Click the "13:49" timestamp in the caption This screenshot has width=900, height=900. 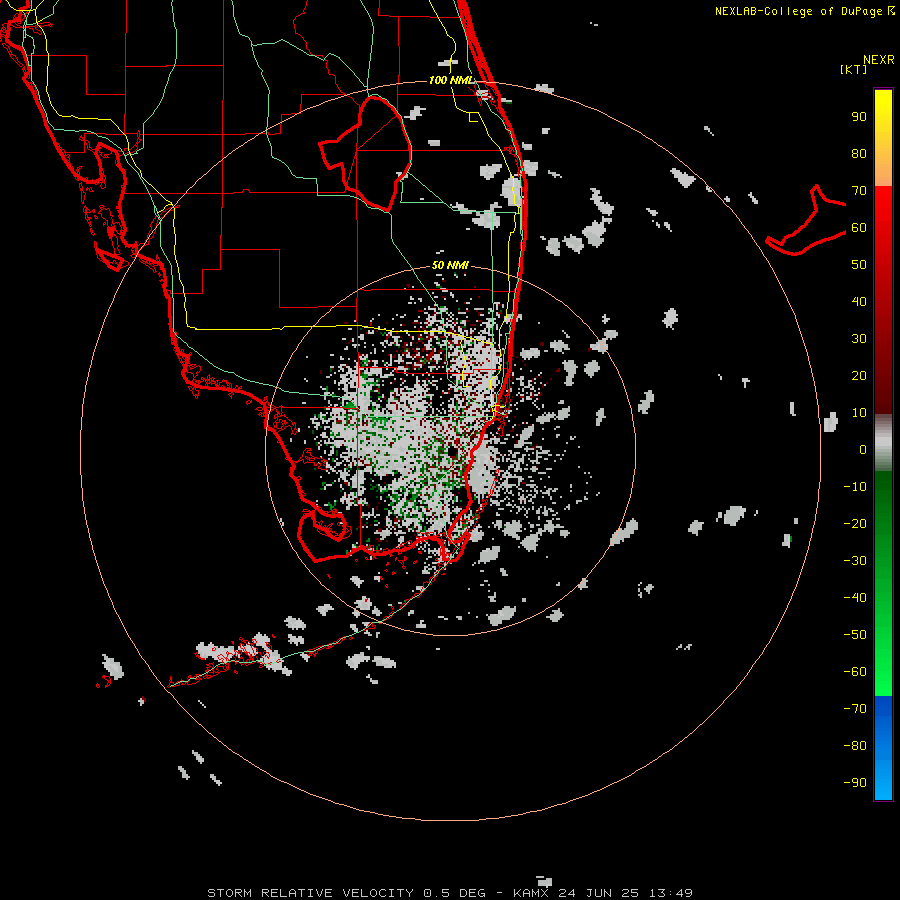click(x=671, y=893)
